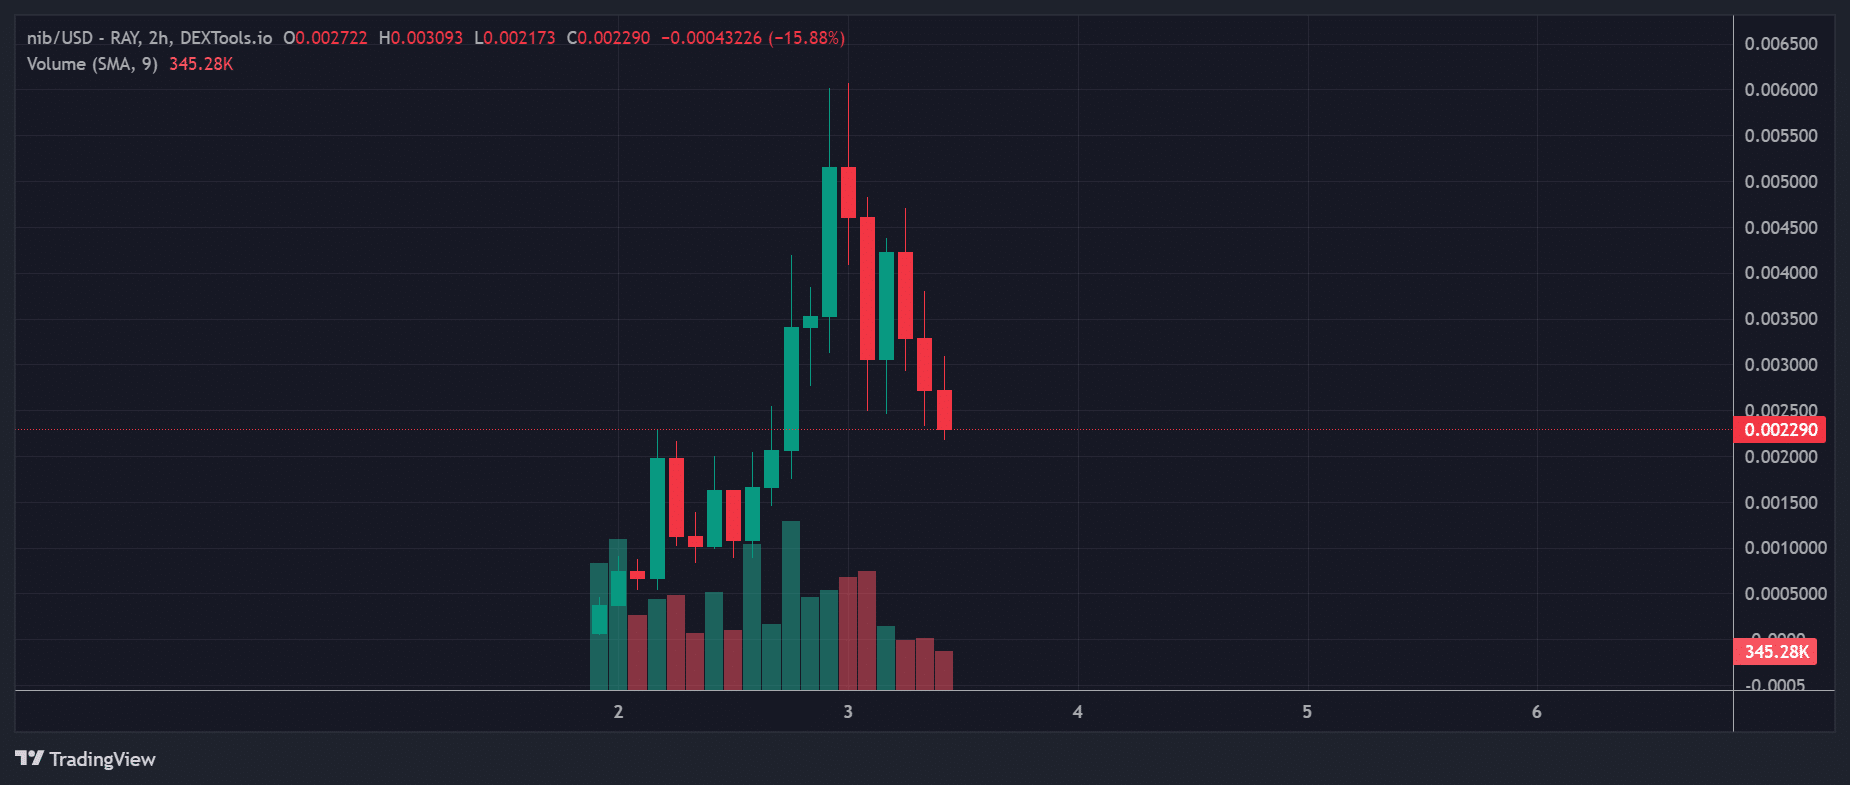Click date label 4 on time axis
This screenshot has height=785, width=1850.
[x=1077, y=712]
